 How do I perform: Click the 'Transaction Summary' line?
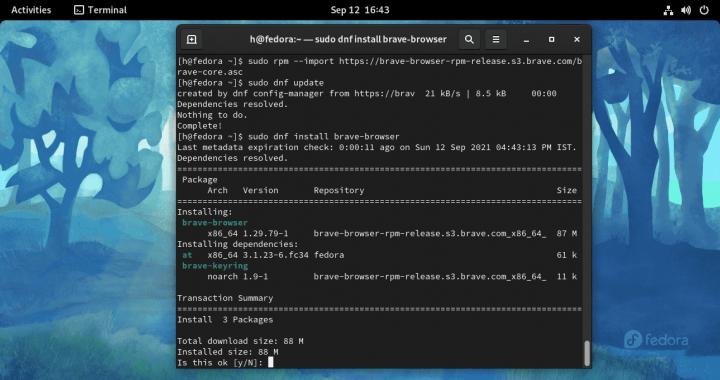tap(225, 298)
